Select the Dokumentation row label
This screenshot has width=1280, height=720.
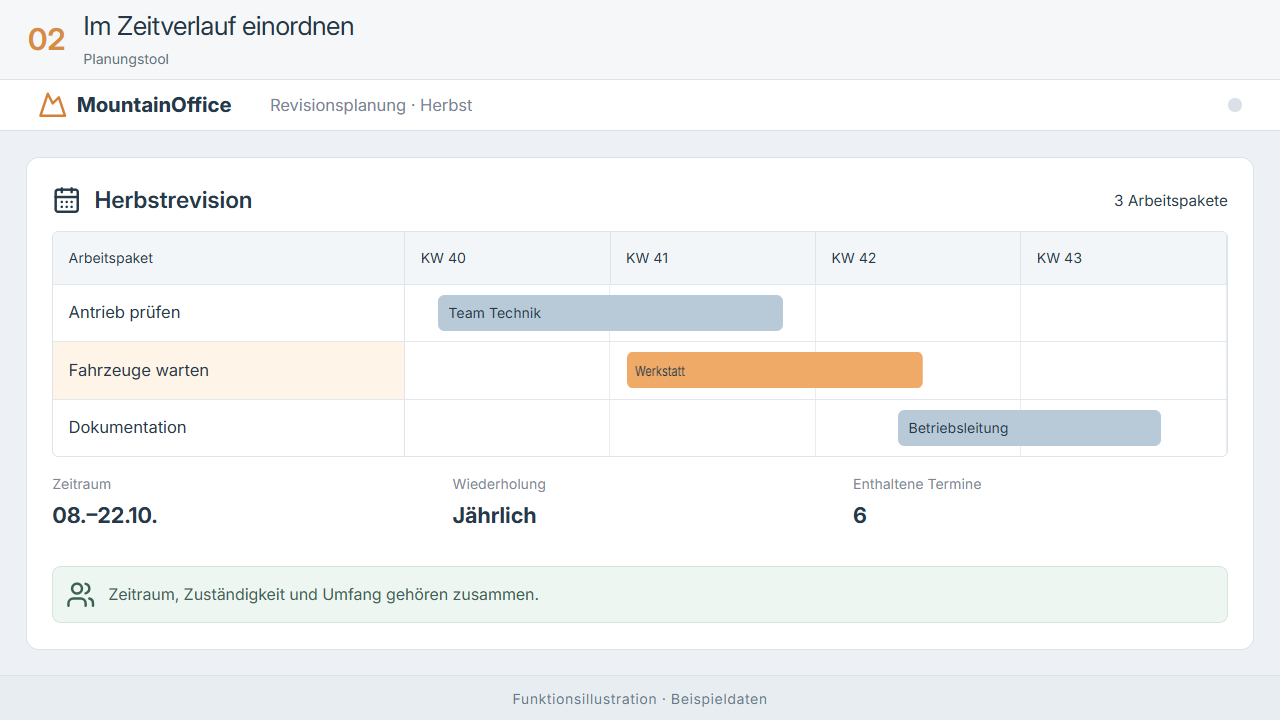(229, 428)
